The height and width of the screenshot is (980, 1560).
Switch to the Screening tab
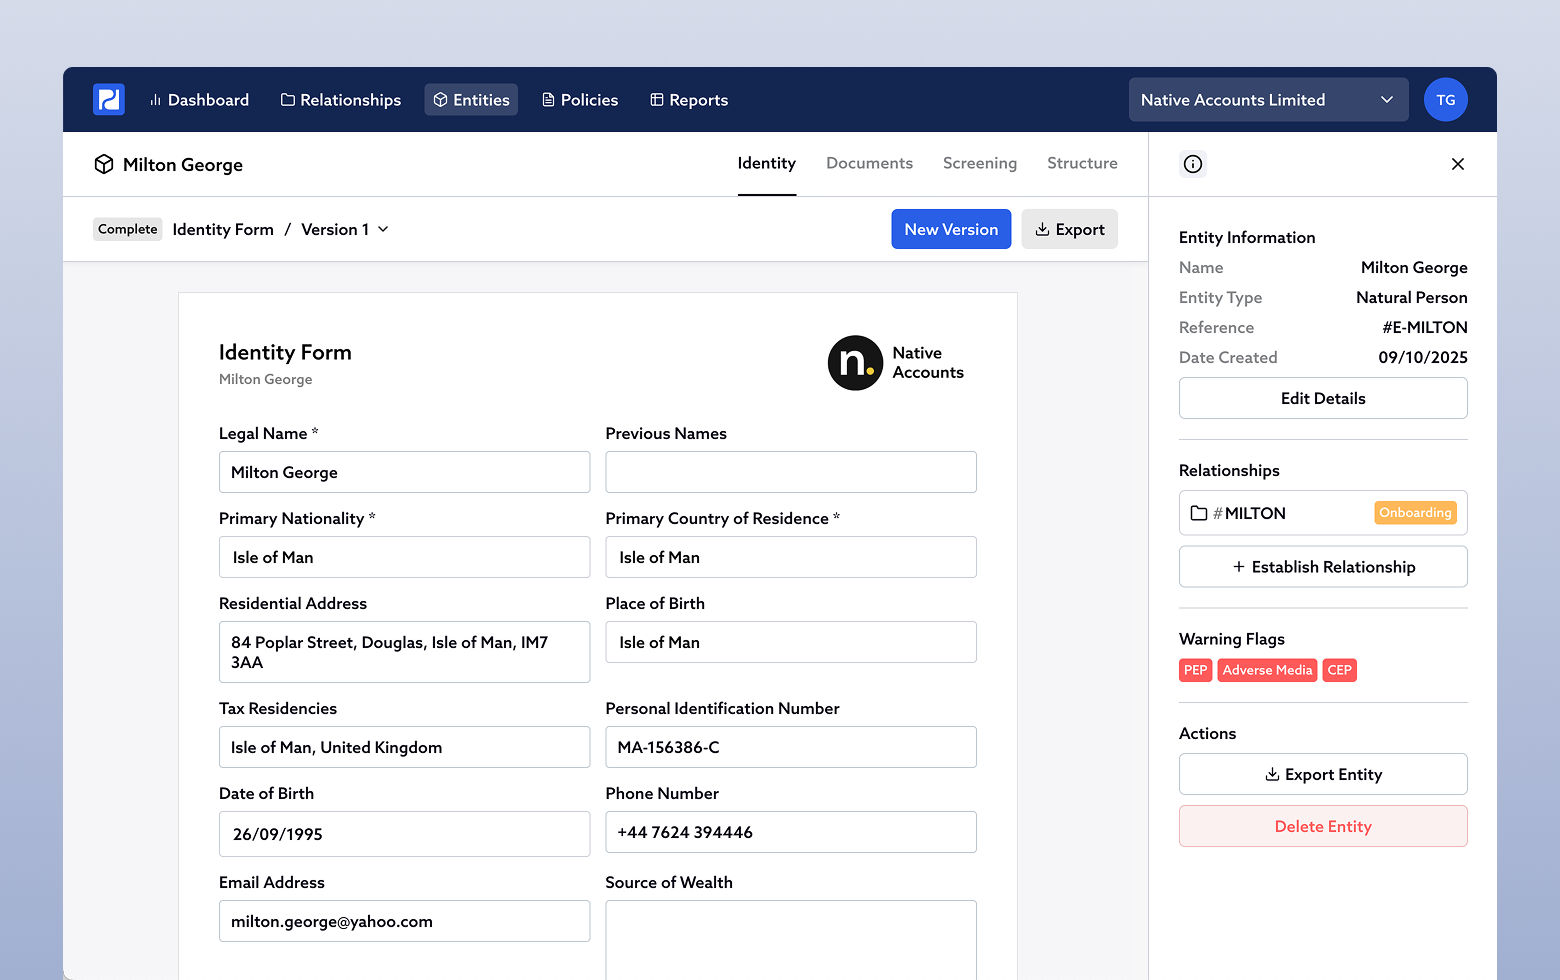pos(979,163)
